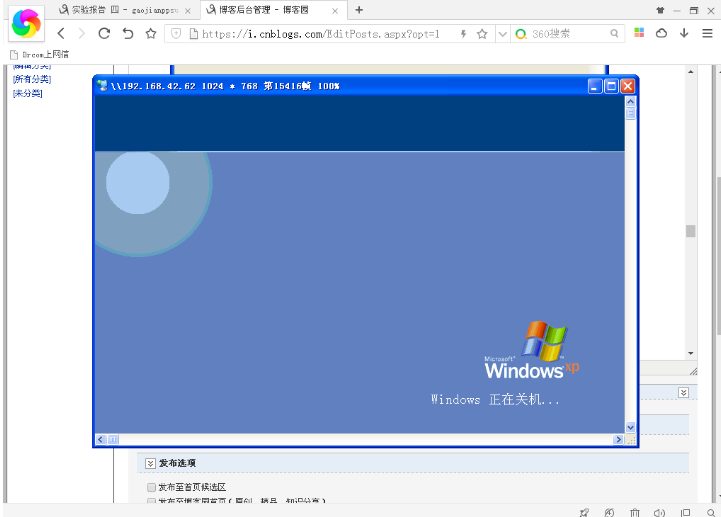Open the browser hamburger menu

click(707, 33)
